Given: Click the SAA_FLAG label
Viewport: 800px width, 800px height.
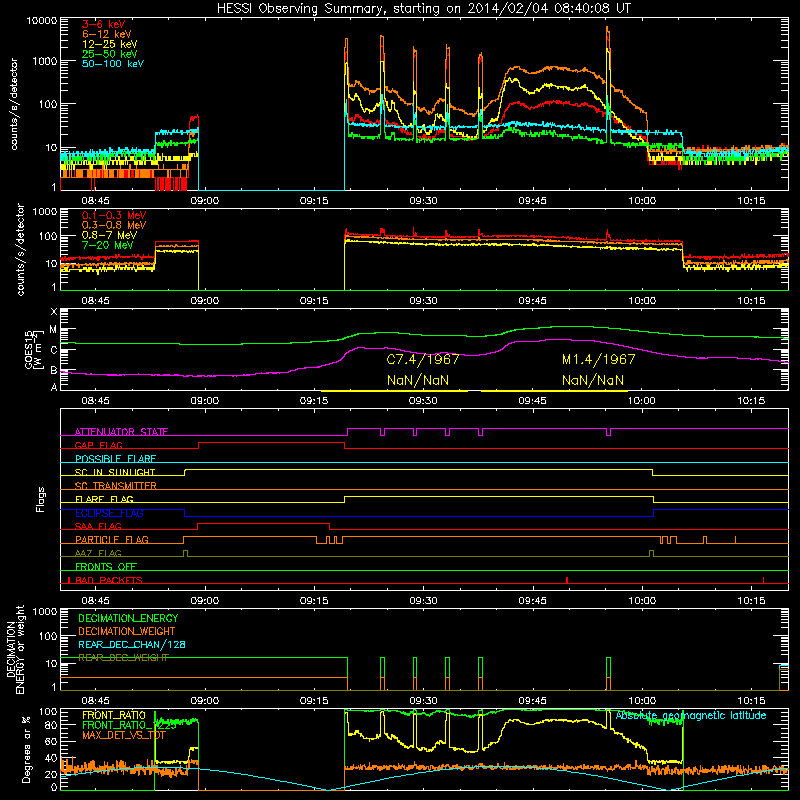Looking at the screenshot, I should tap(98, 526).
